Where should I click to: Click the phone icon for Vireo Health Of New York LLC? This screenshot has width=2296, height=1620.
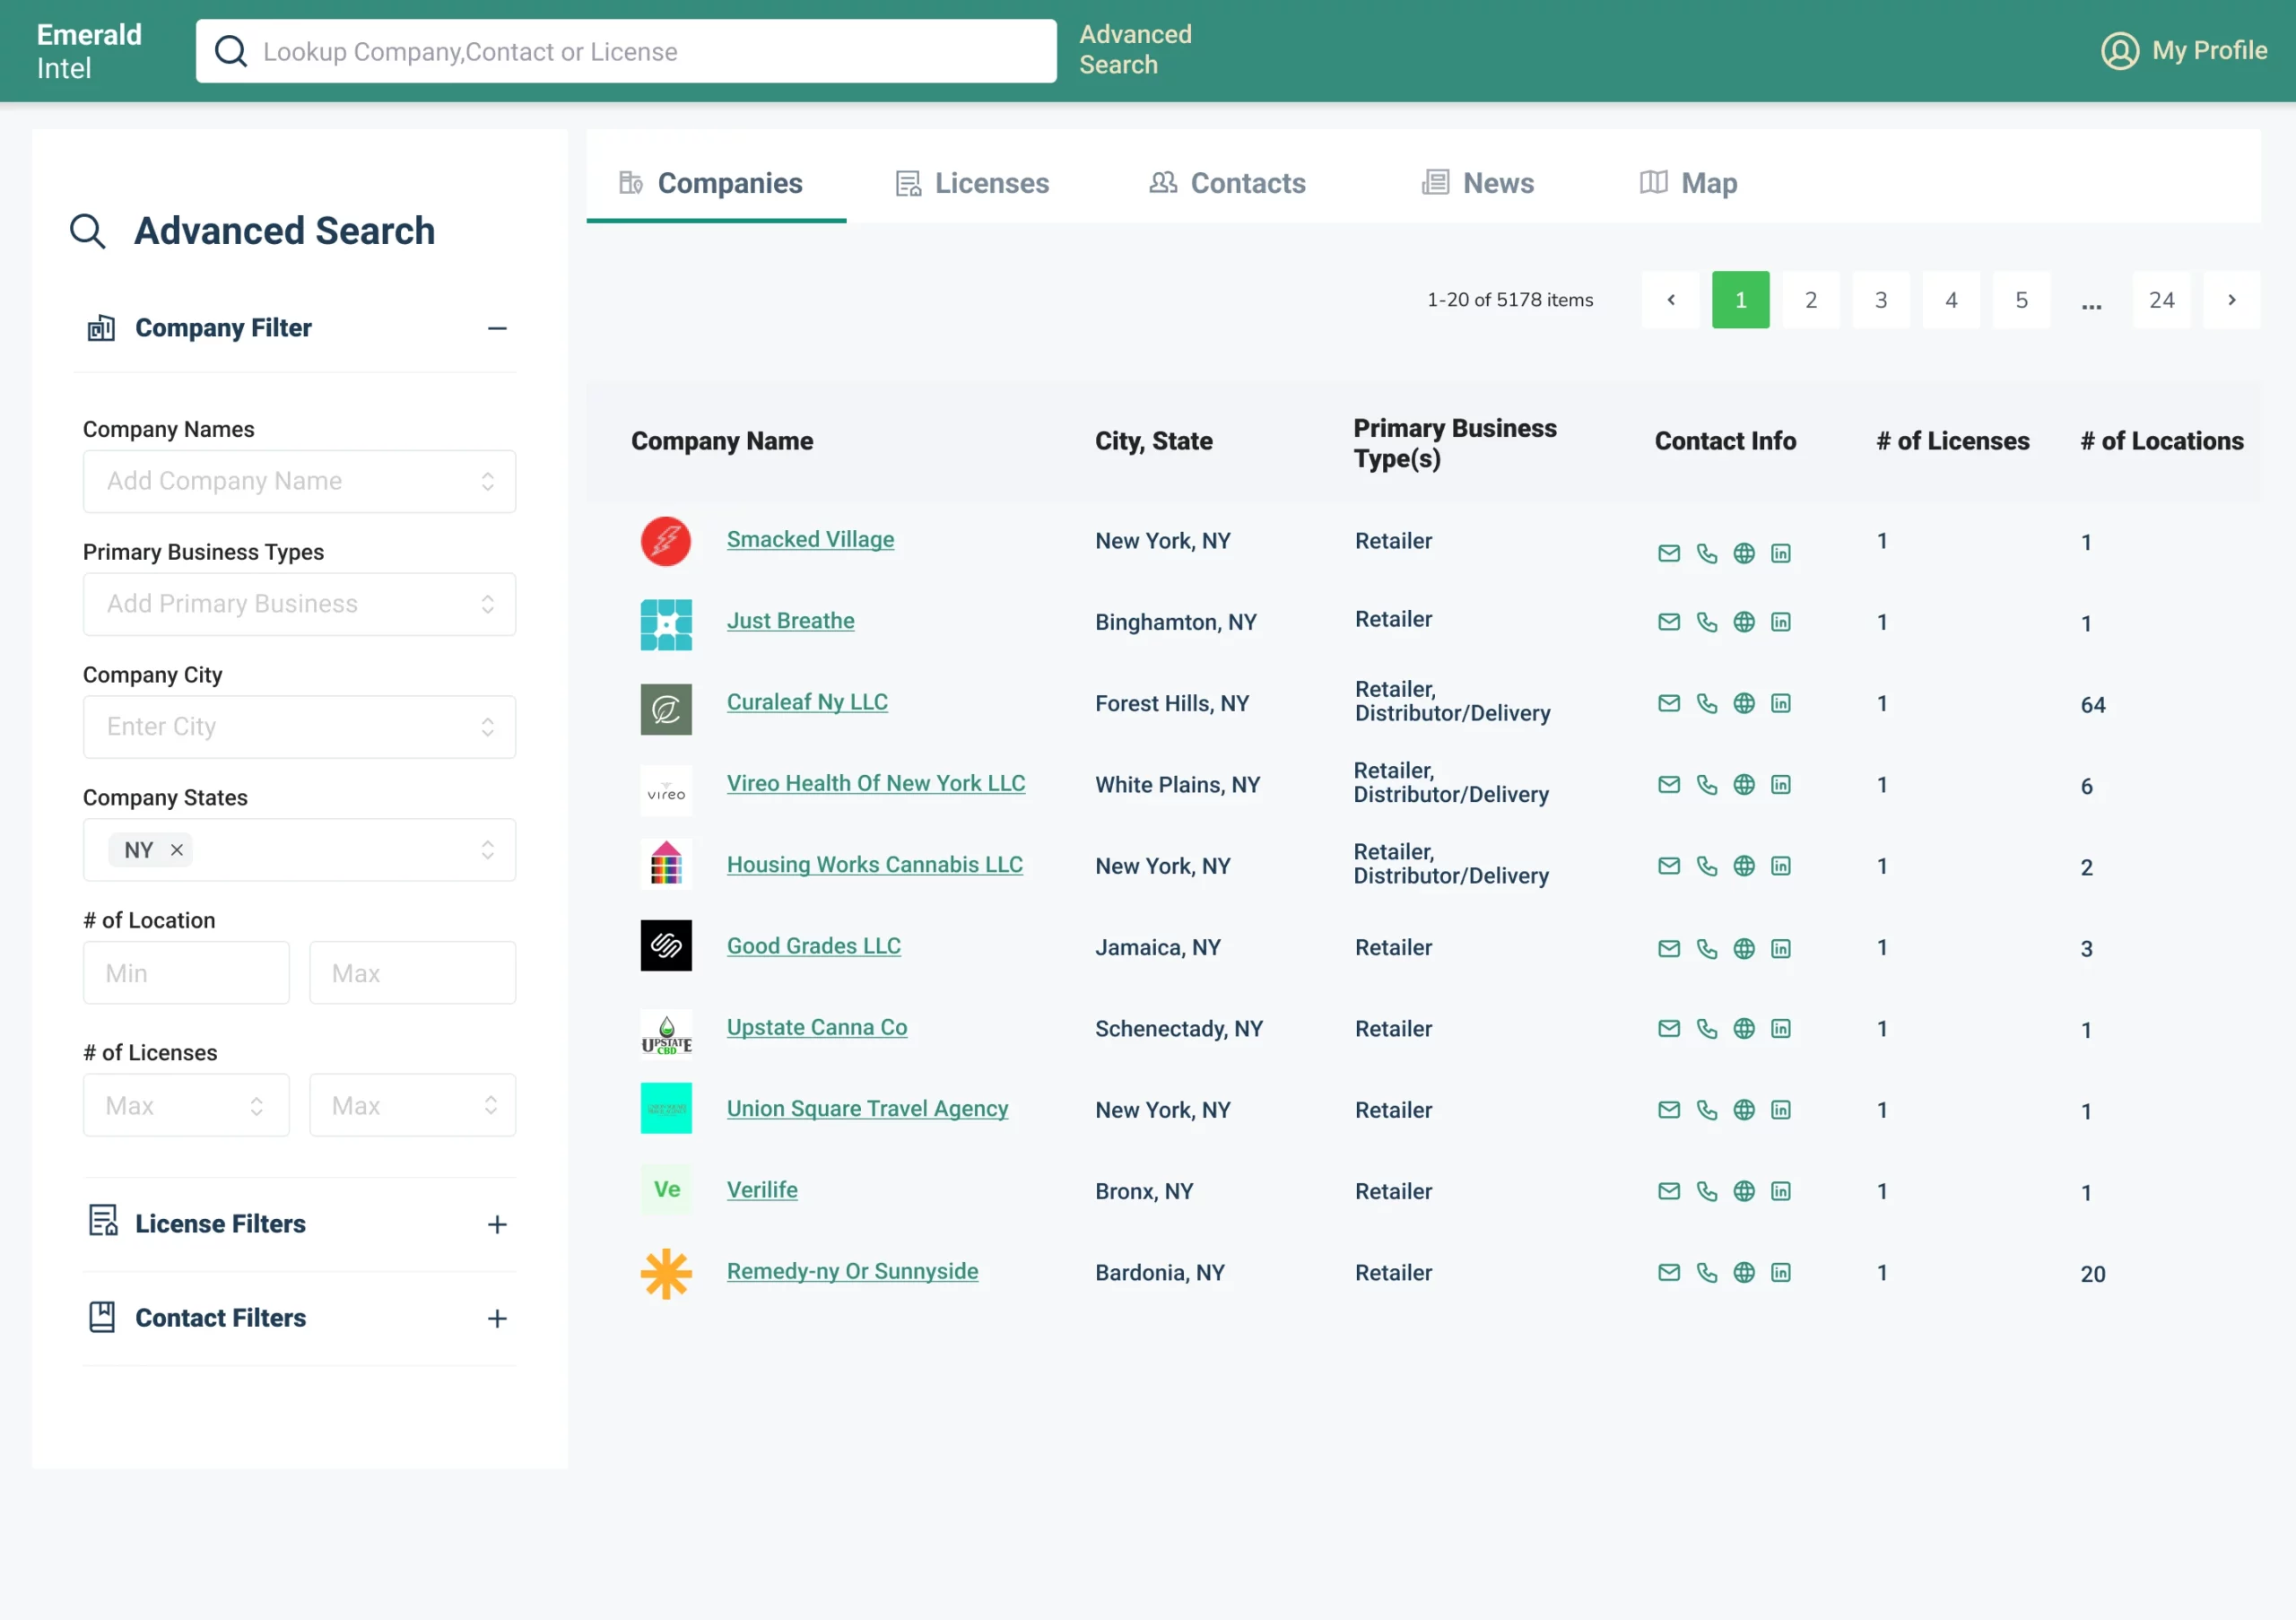coord(1707,785)
